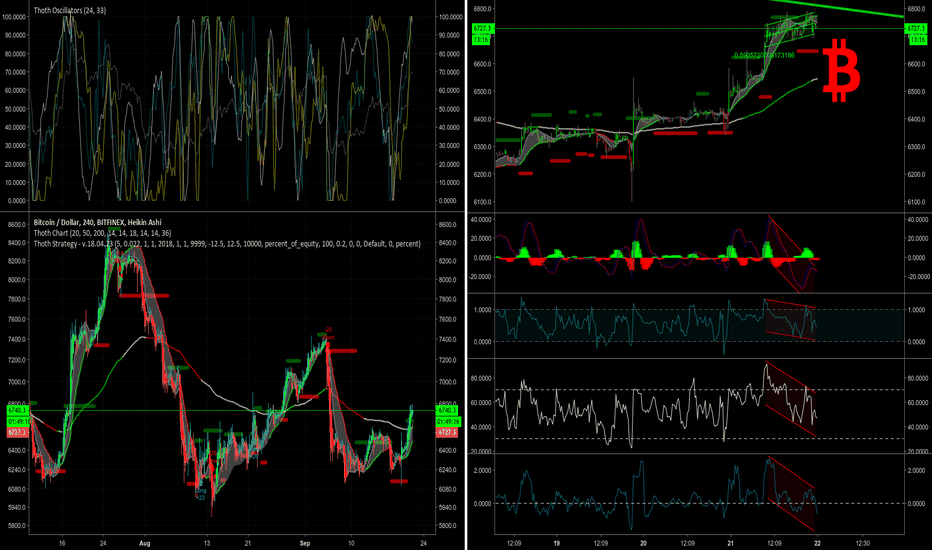Viewport: 932px width, 550px height.
Task: Click the bold 19 date on right chart time axis
Action: click(556, 543)
